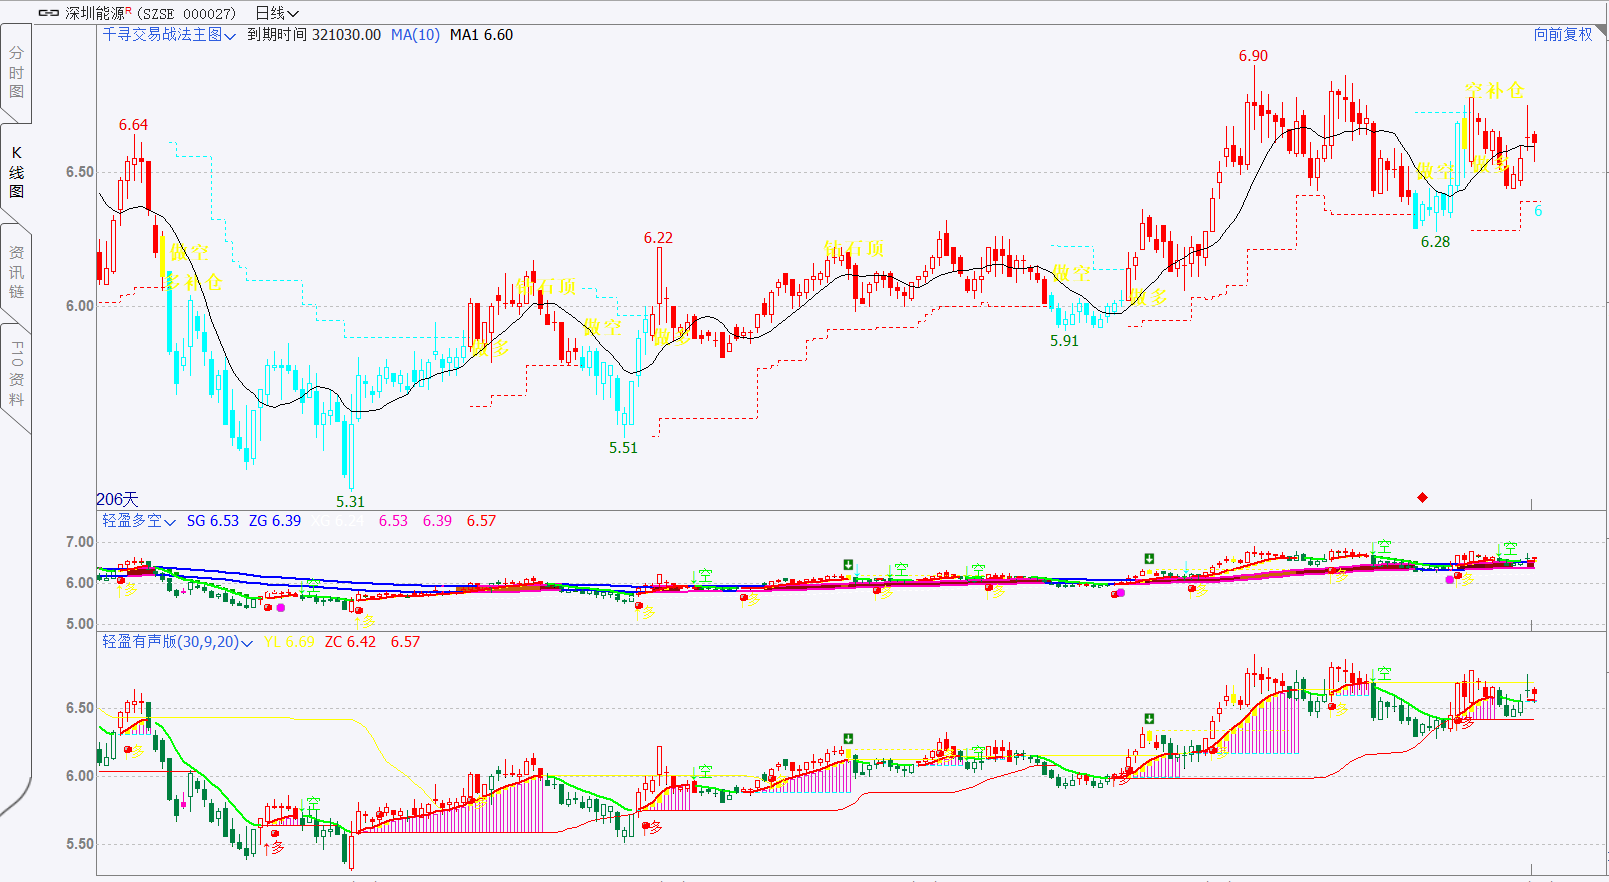Click the magenta 6.53 value in 轻盈多空 header
This screenshot has height=882, width=1609.
coord(393,520)
